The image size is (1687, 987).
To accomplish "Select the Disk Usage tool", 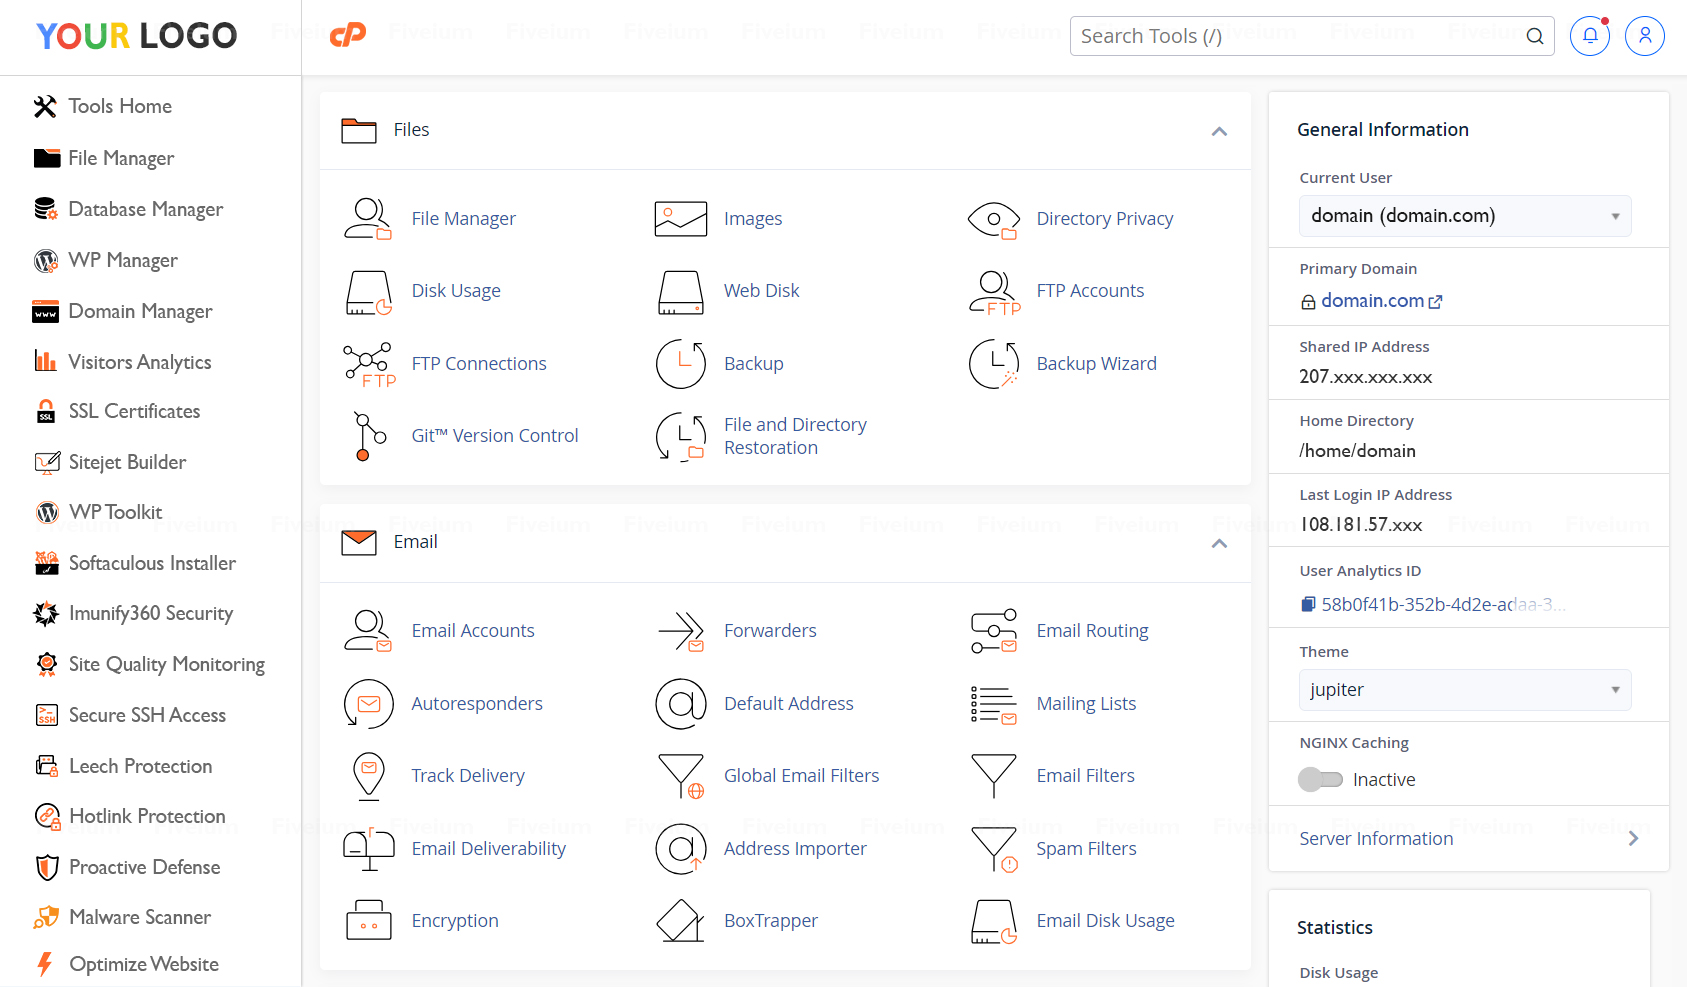I will pyautogui.click(x=456, y=290).
